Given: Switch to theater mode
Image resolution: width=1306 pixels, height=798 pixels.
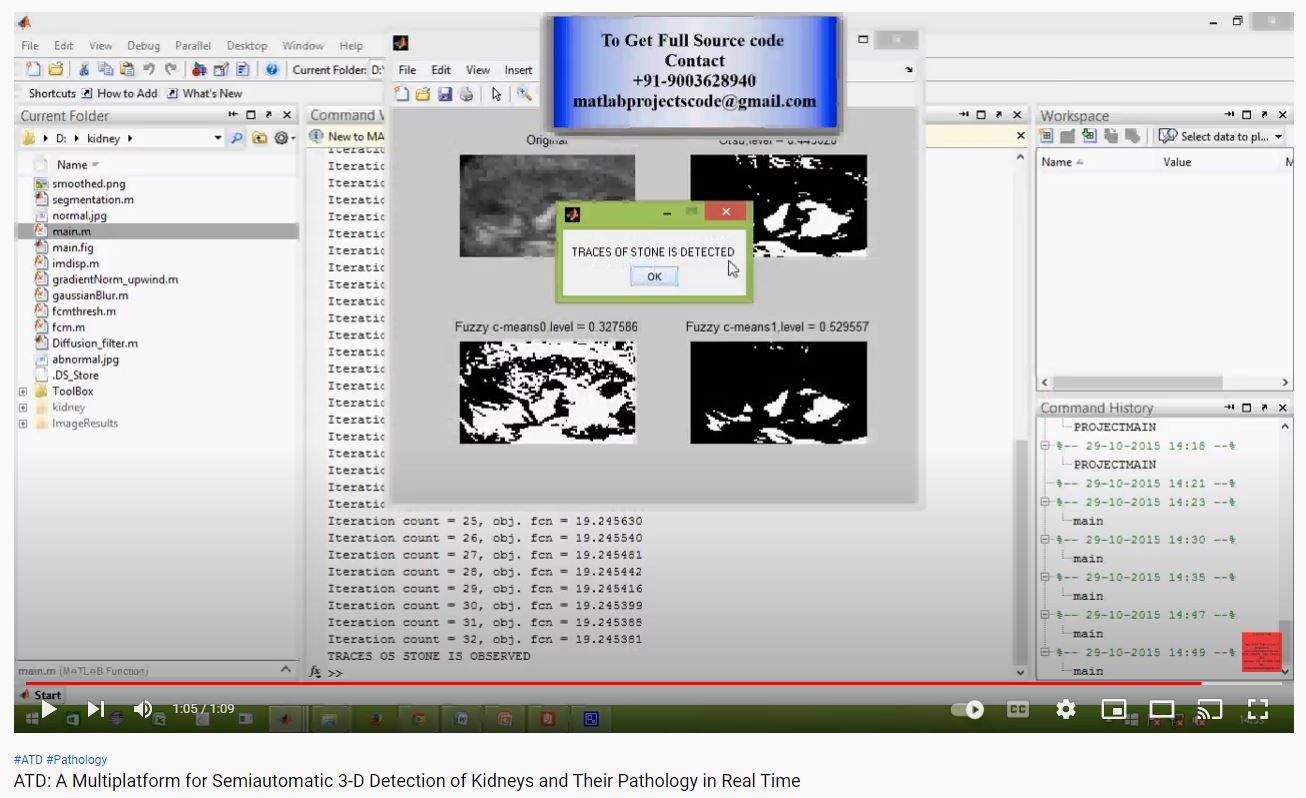Looking at the screenshot, I should click(x=1161, y=709).
